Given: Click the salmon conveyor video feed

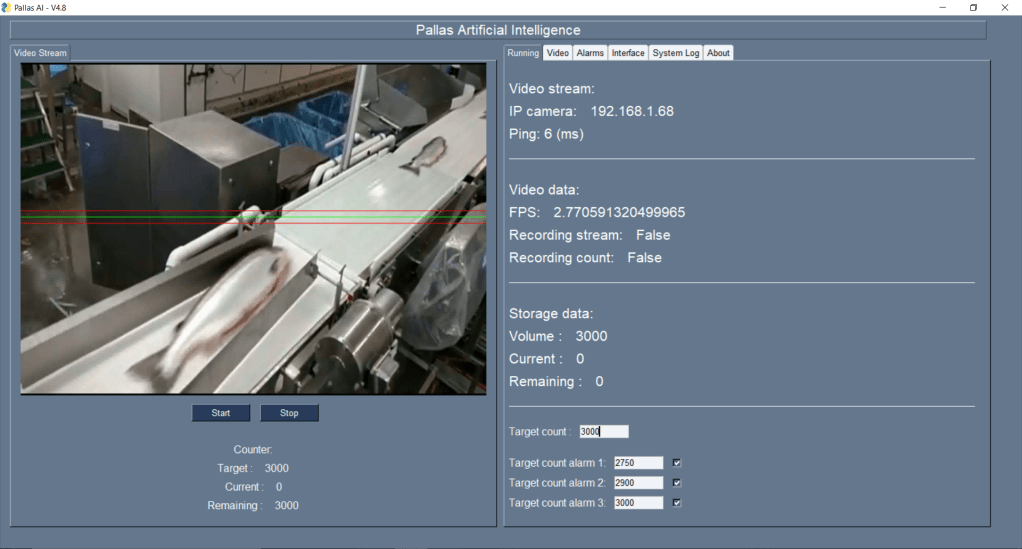Looking at the screenshot, I should click(x=253, y=229).
